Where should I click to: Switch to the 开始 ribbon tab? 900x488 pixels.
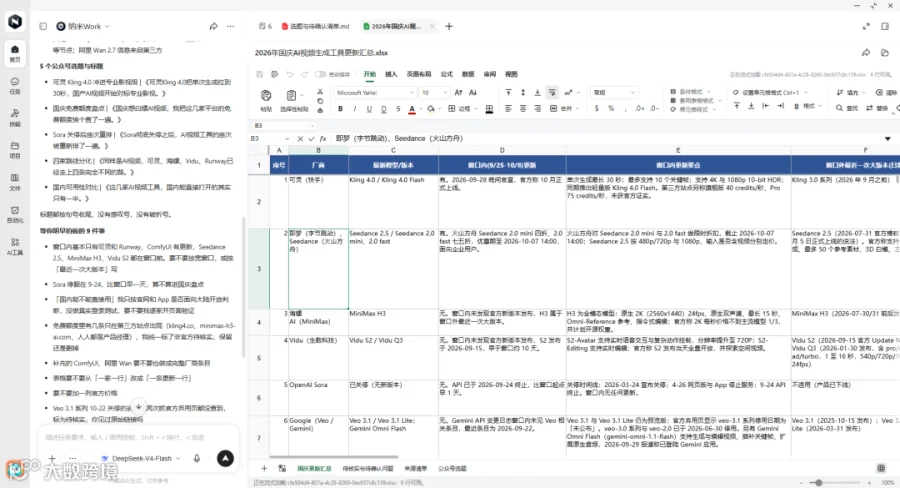(x=370, y=74)
